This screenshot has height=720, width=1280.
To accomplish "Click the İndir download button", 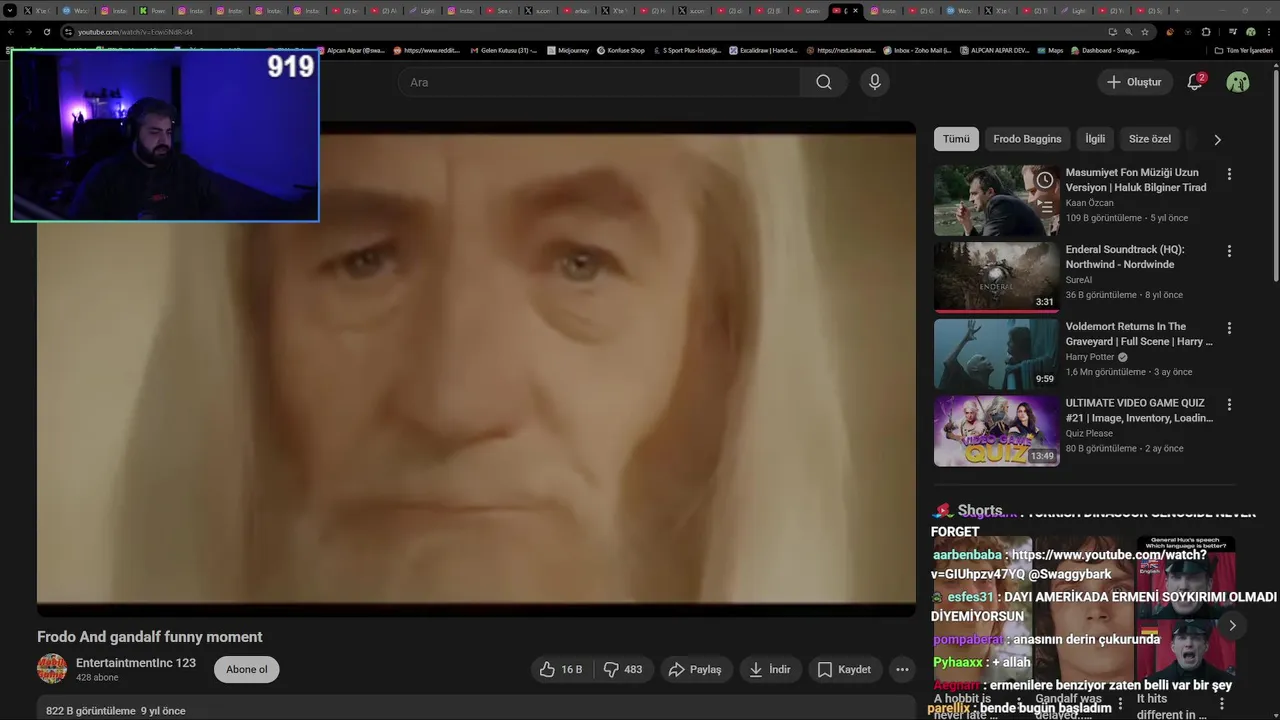I will pyautogui.click(x=770, y=669).
